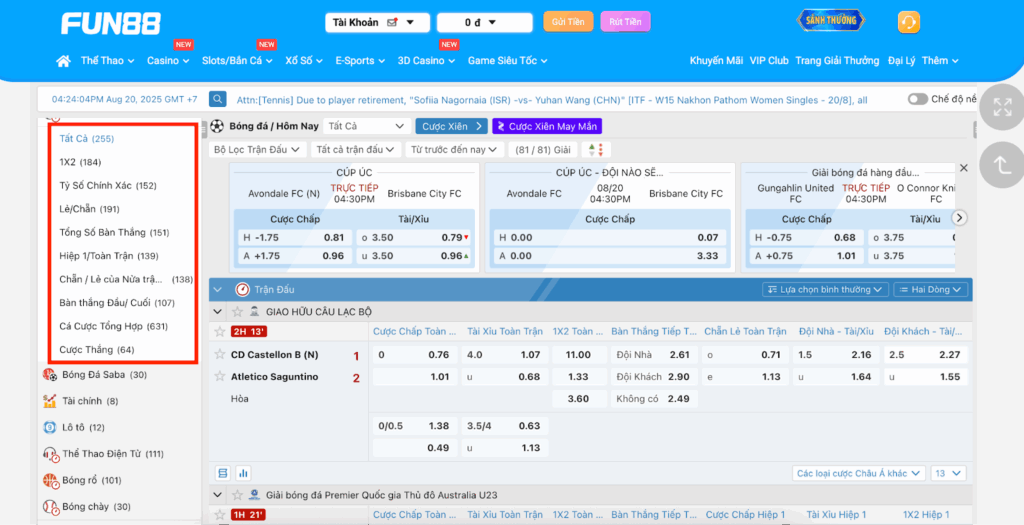Star the Australia U23 Premier league
Screen dimensions: 1024x525
pos(238,496)
